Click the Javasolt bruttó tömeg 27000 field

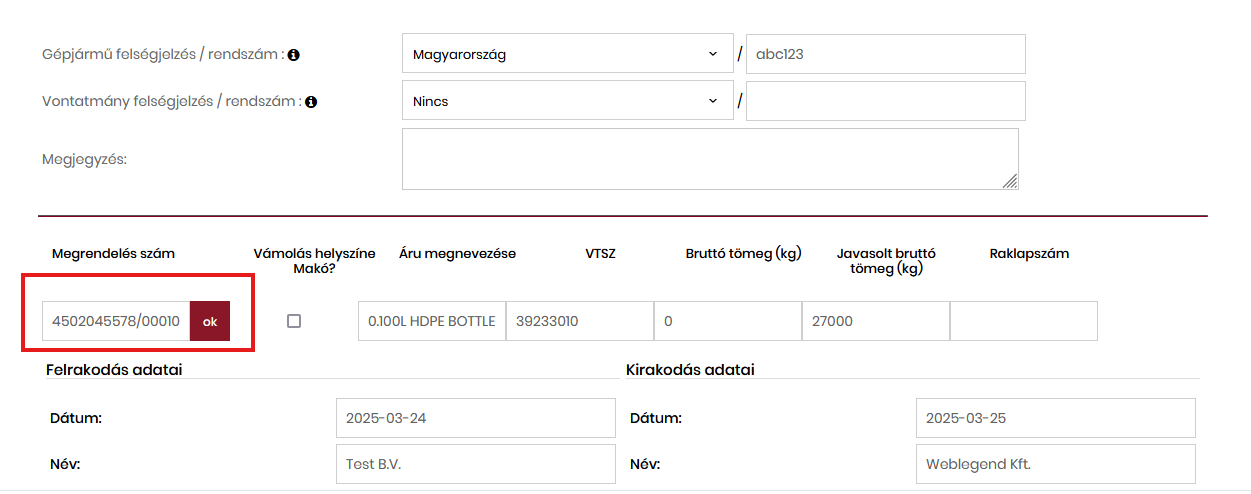[875, 321]
